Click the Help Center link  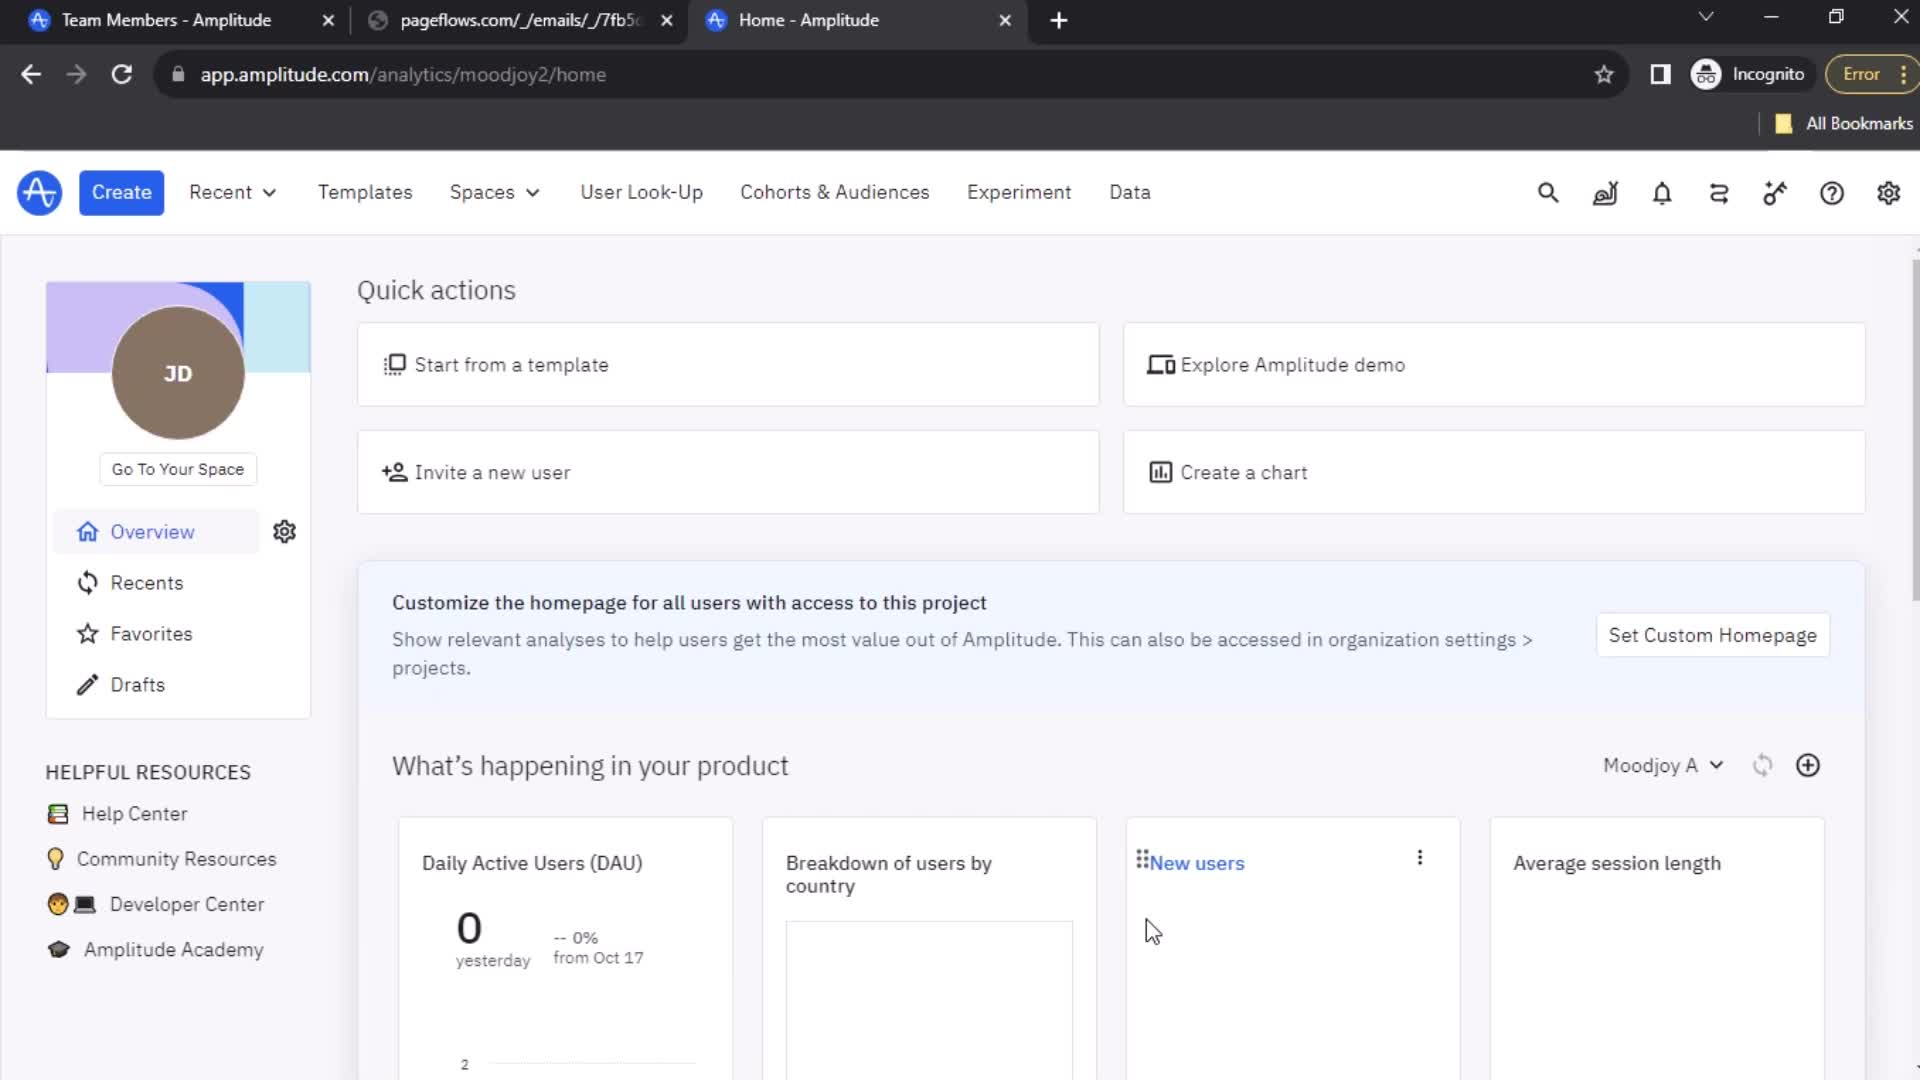coord(135,814)
